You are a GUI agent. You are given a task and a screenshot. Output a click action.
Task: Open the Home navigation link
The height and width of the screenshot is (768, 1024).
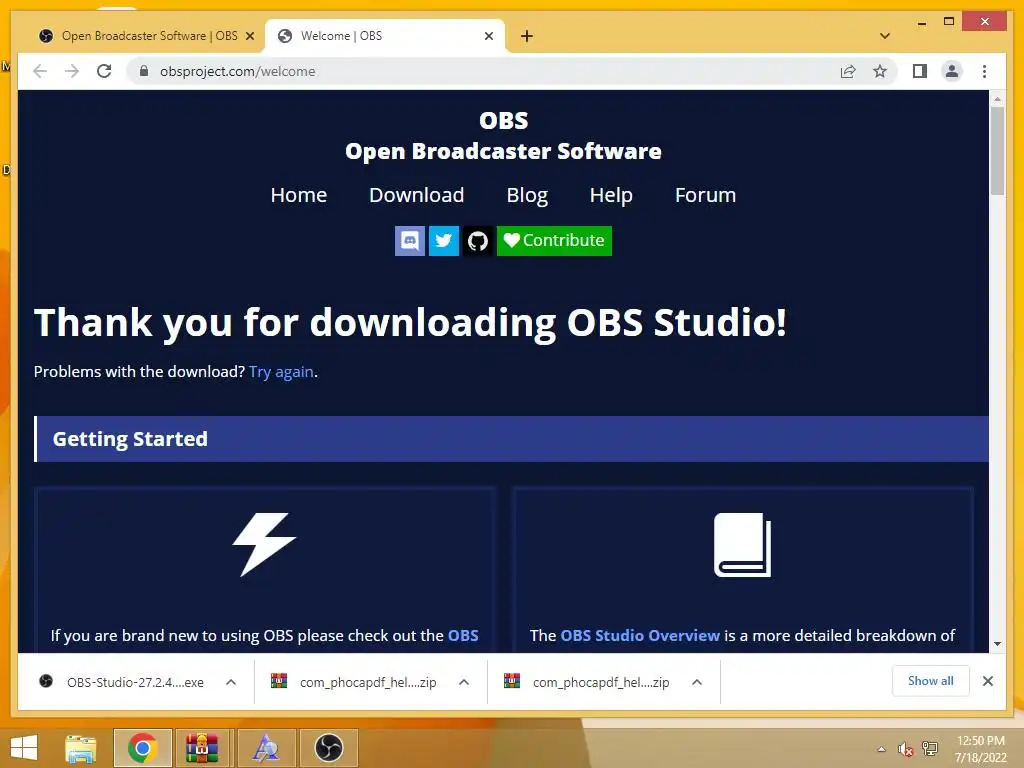click(x=298, y=195)
